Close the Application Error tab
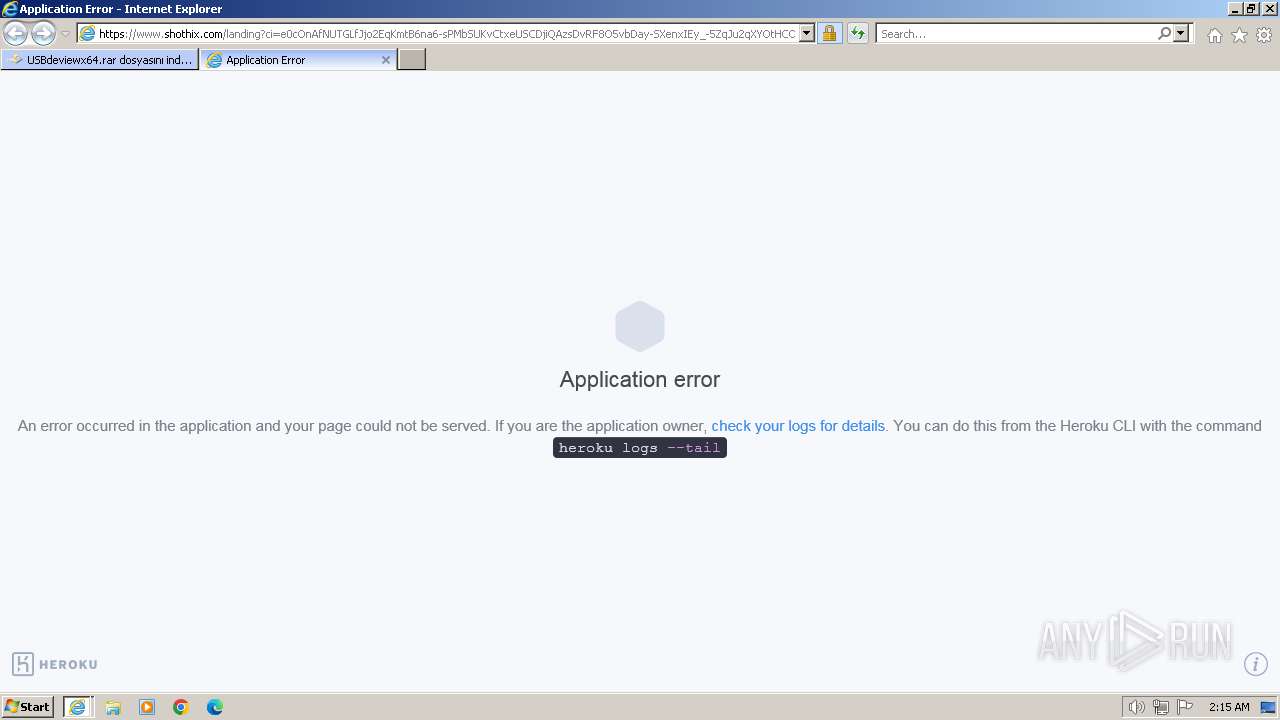 (386, 60)
